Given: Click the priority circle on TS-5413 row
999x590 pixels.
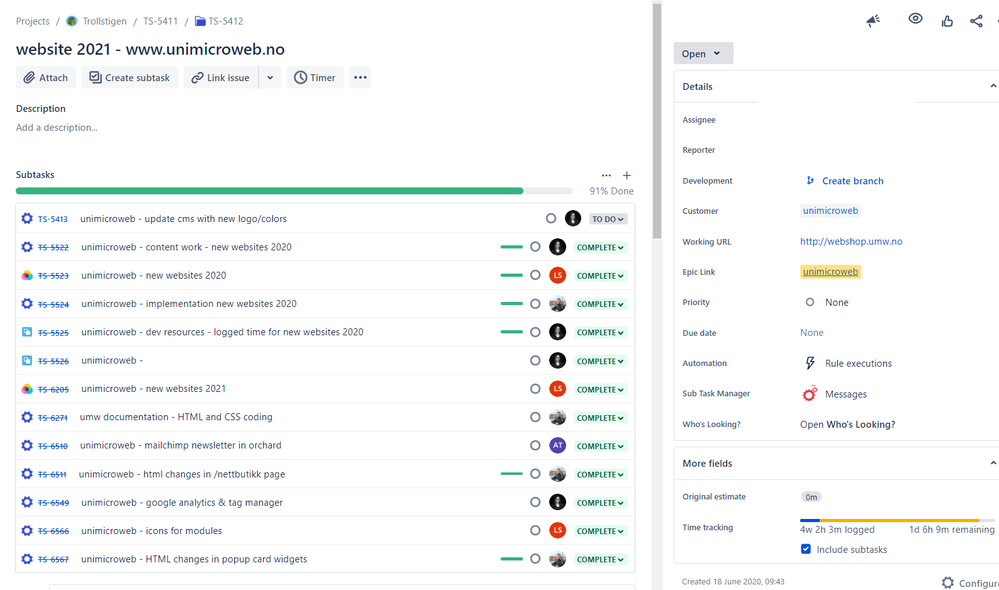Looking at the screenshot, I should point(551,219).
